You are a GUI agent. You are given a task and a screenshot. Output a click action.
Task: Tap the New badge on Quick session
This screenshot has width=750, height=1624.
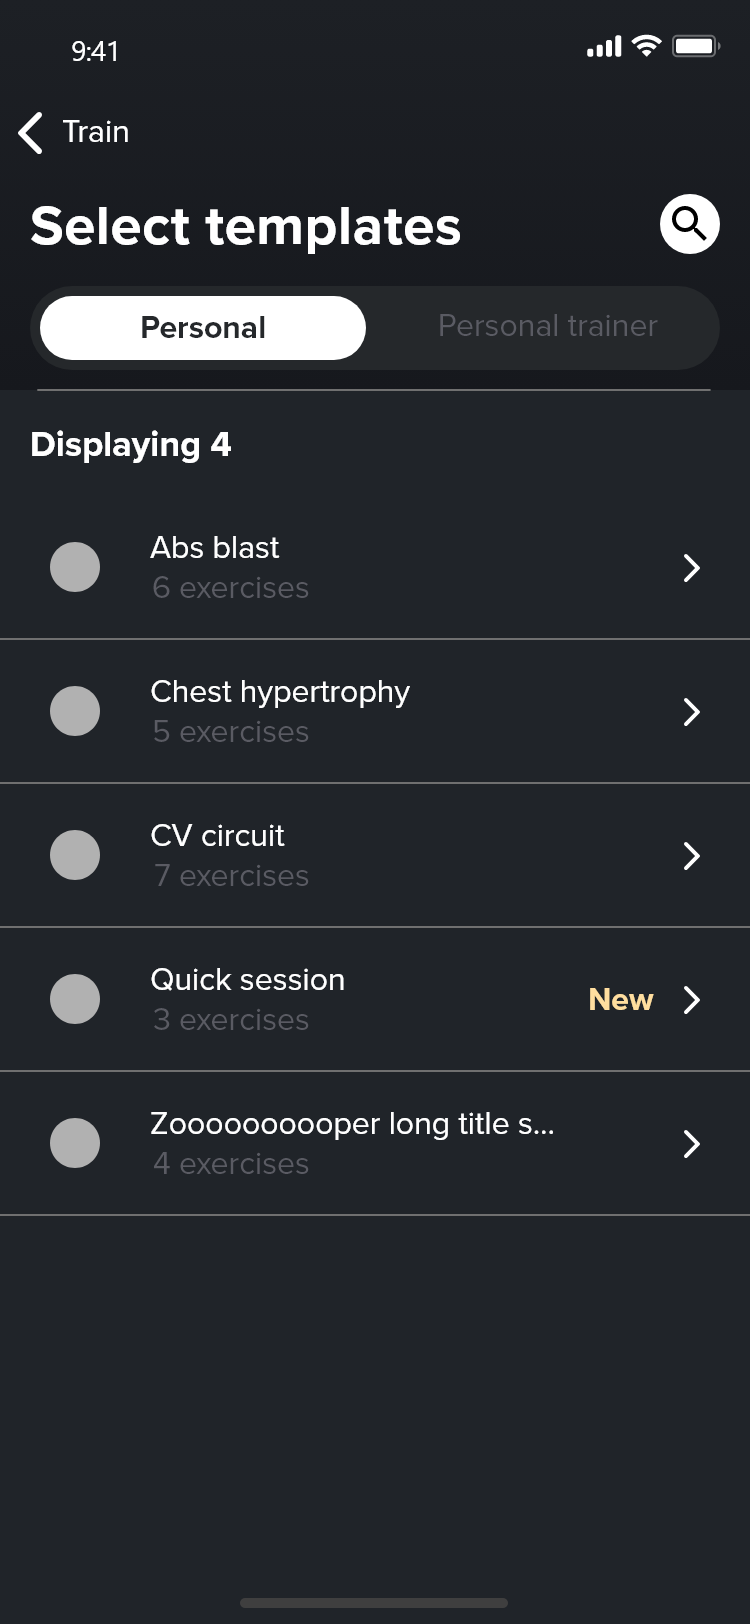click(x=620, y=999)
